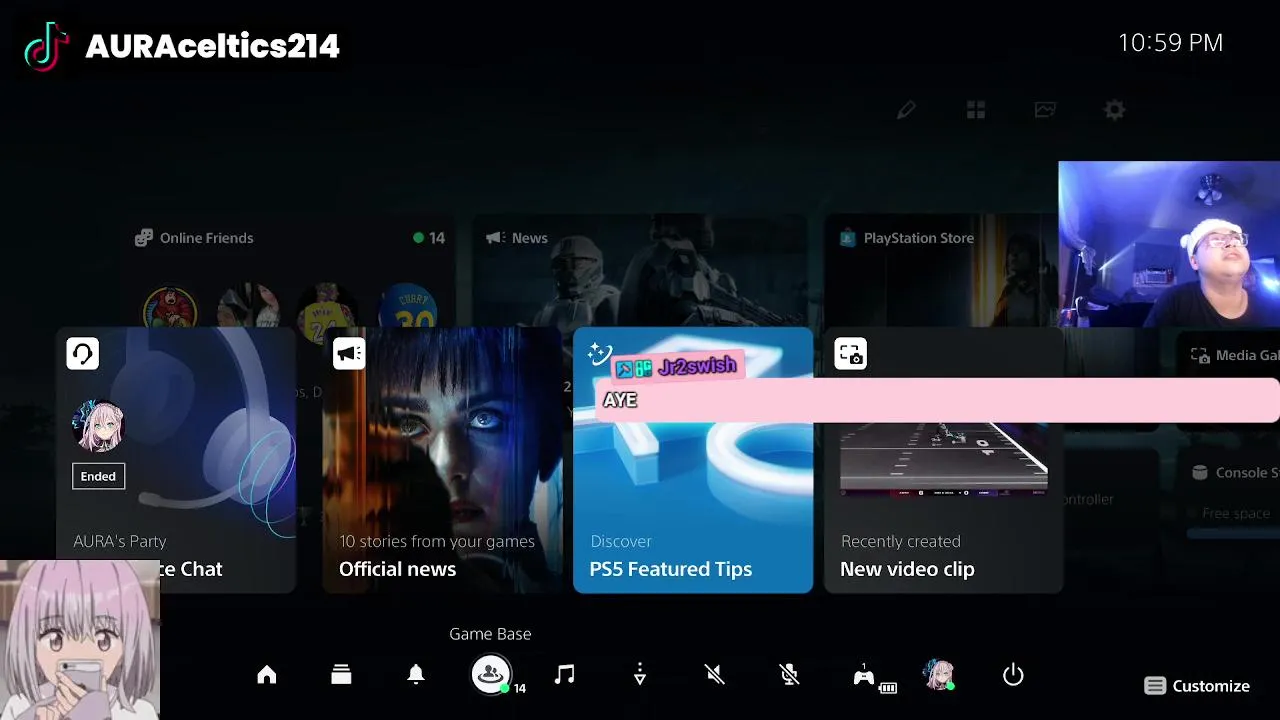Click the Game Base label

[490, 634]
